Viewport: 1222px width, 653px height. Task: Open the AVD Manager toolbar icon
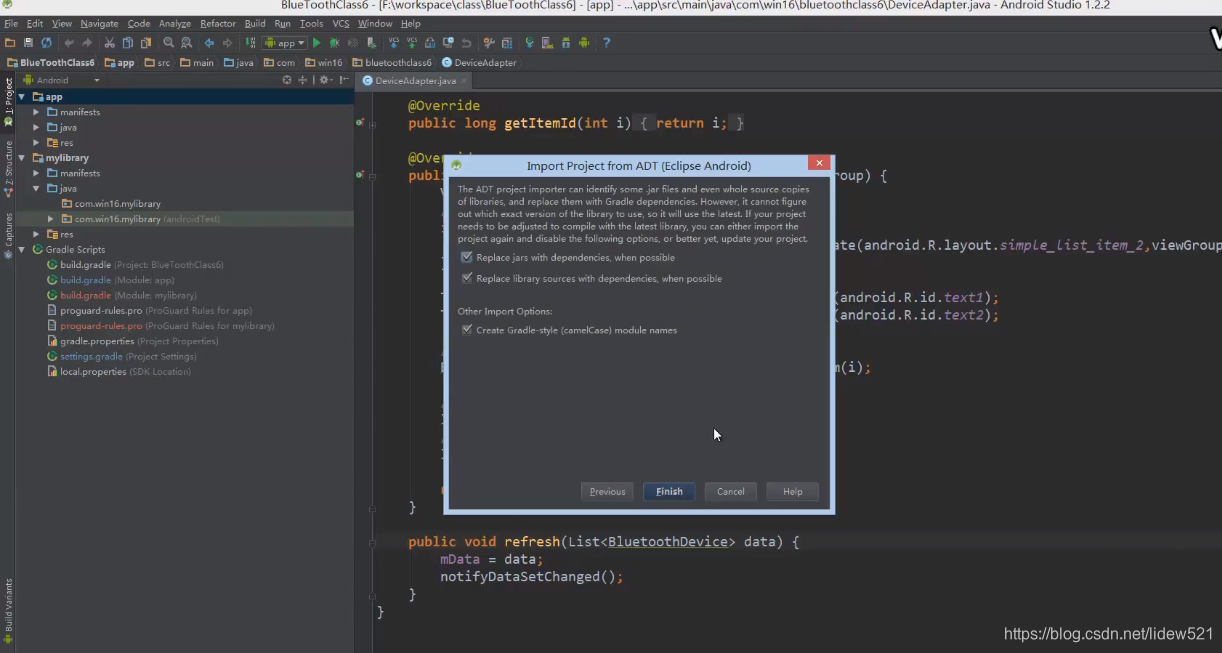click(547, 43)
